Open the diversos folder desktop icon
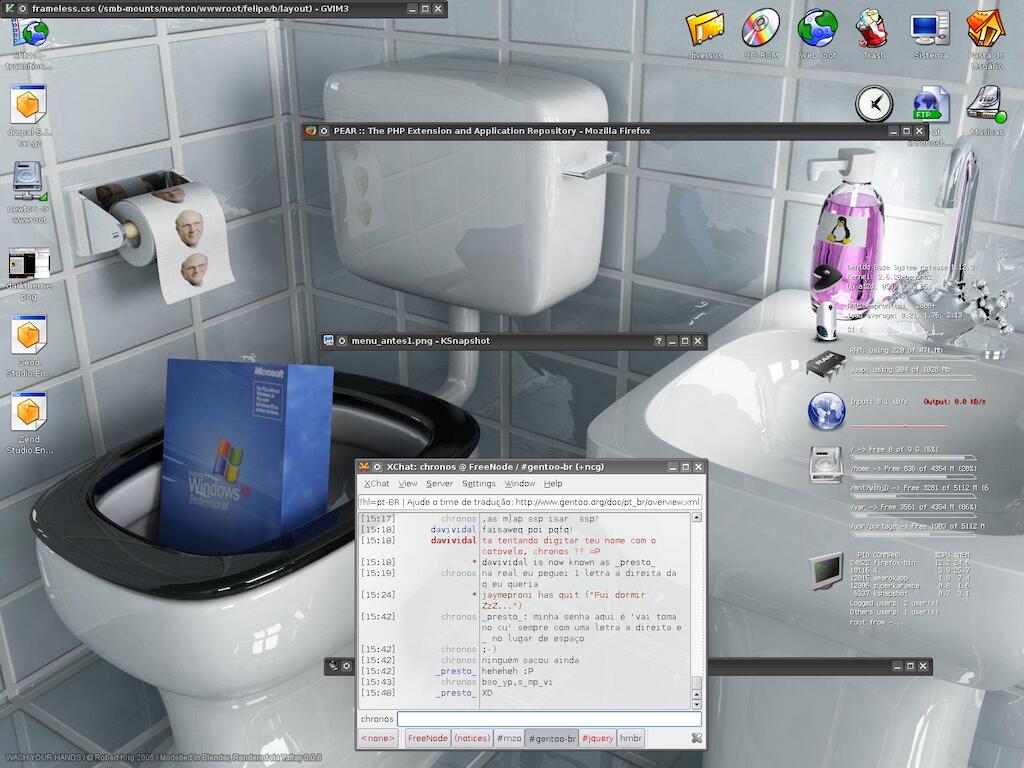Image resolution: width=1024 pixels, height=768 pixels. pos(705,28)
